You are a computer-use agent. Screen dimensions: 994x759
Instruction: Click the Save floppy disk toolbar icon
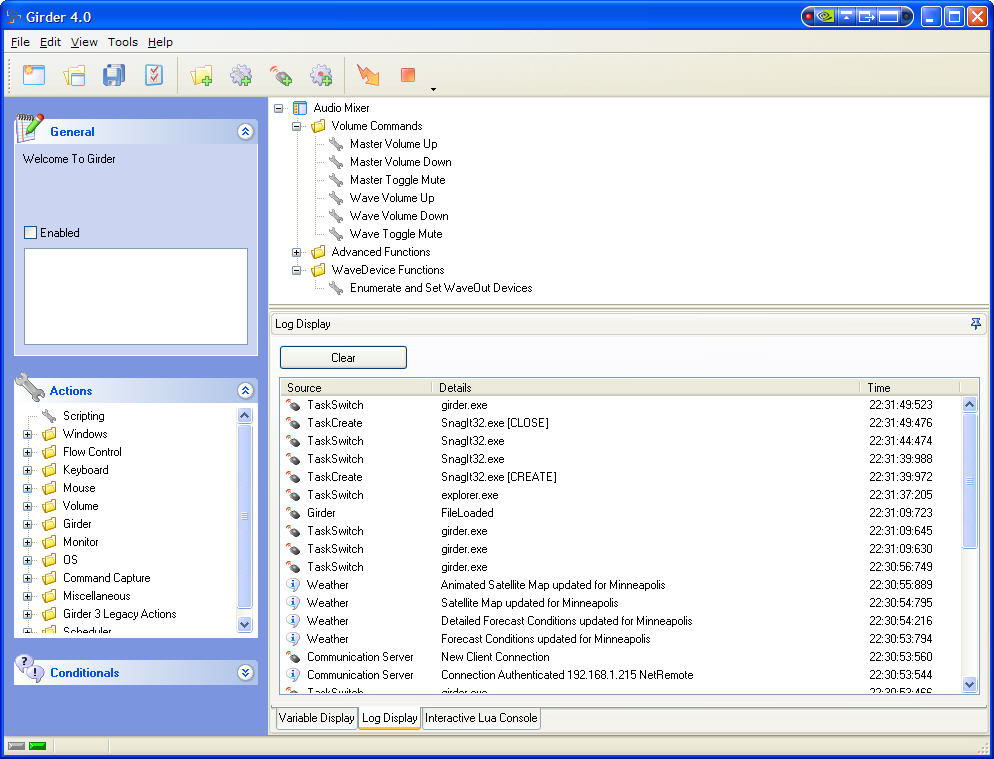(x=114, y=75)
